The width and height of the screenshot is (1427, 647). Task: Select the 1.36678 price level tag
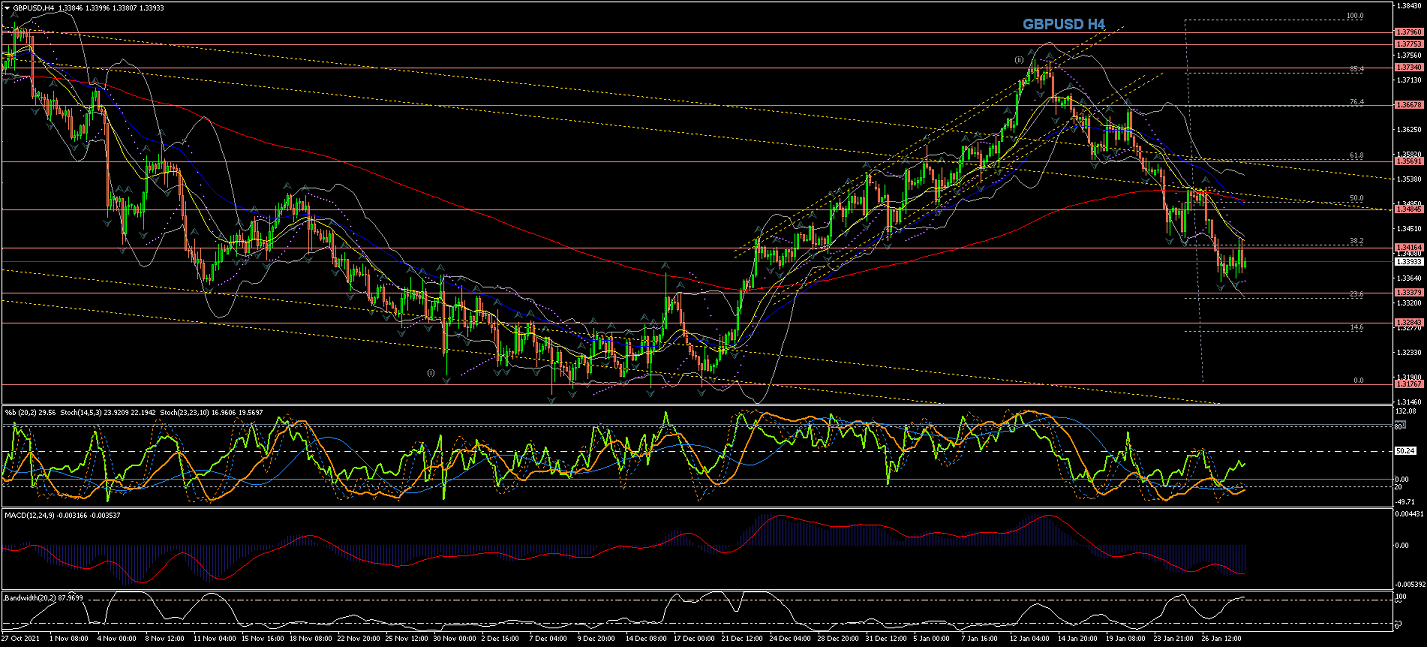(1408, 105)
